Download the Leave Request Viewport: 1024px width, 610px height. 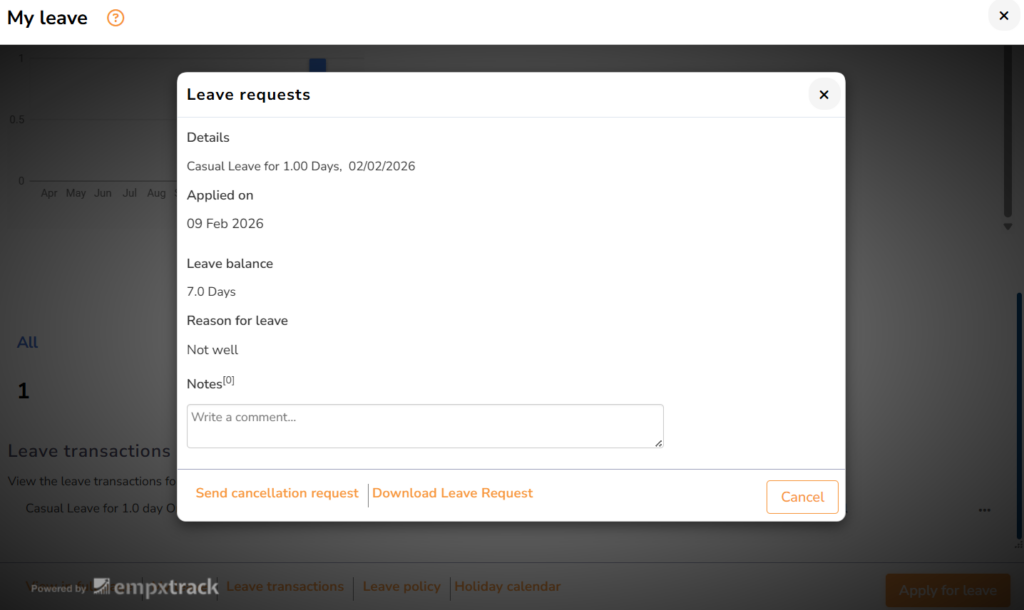(x=452, y=493)
